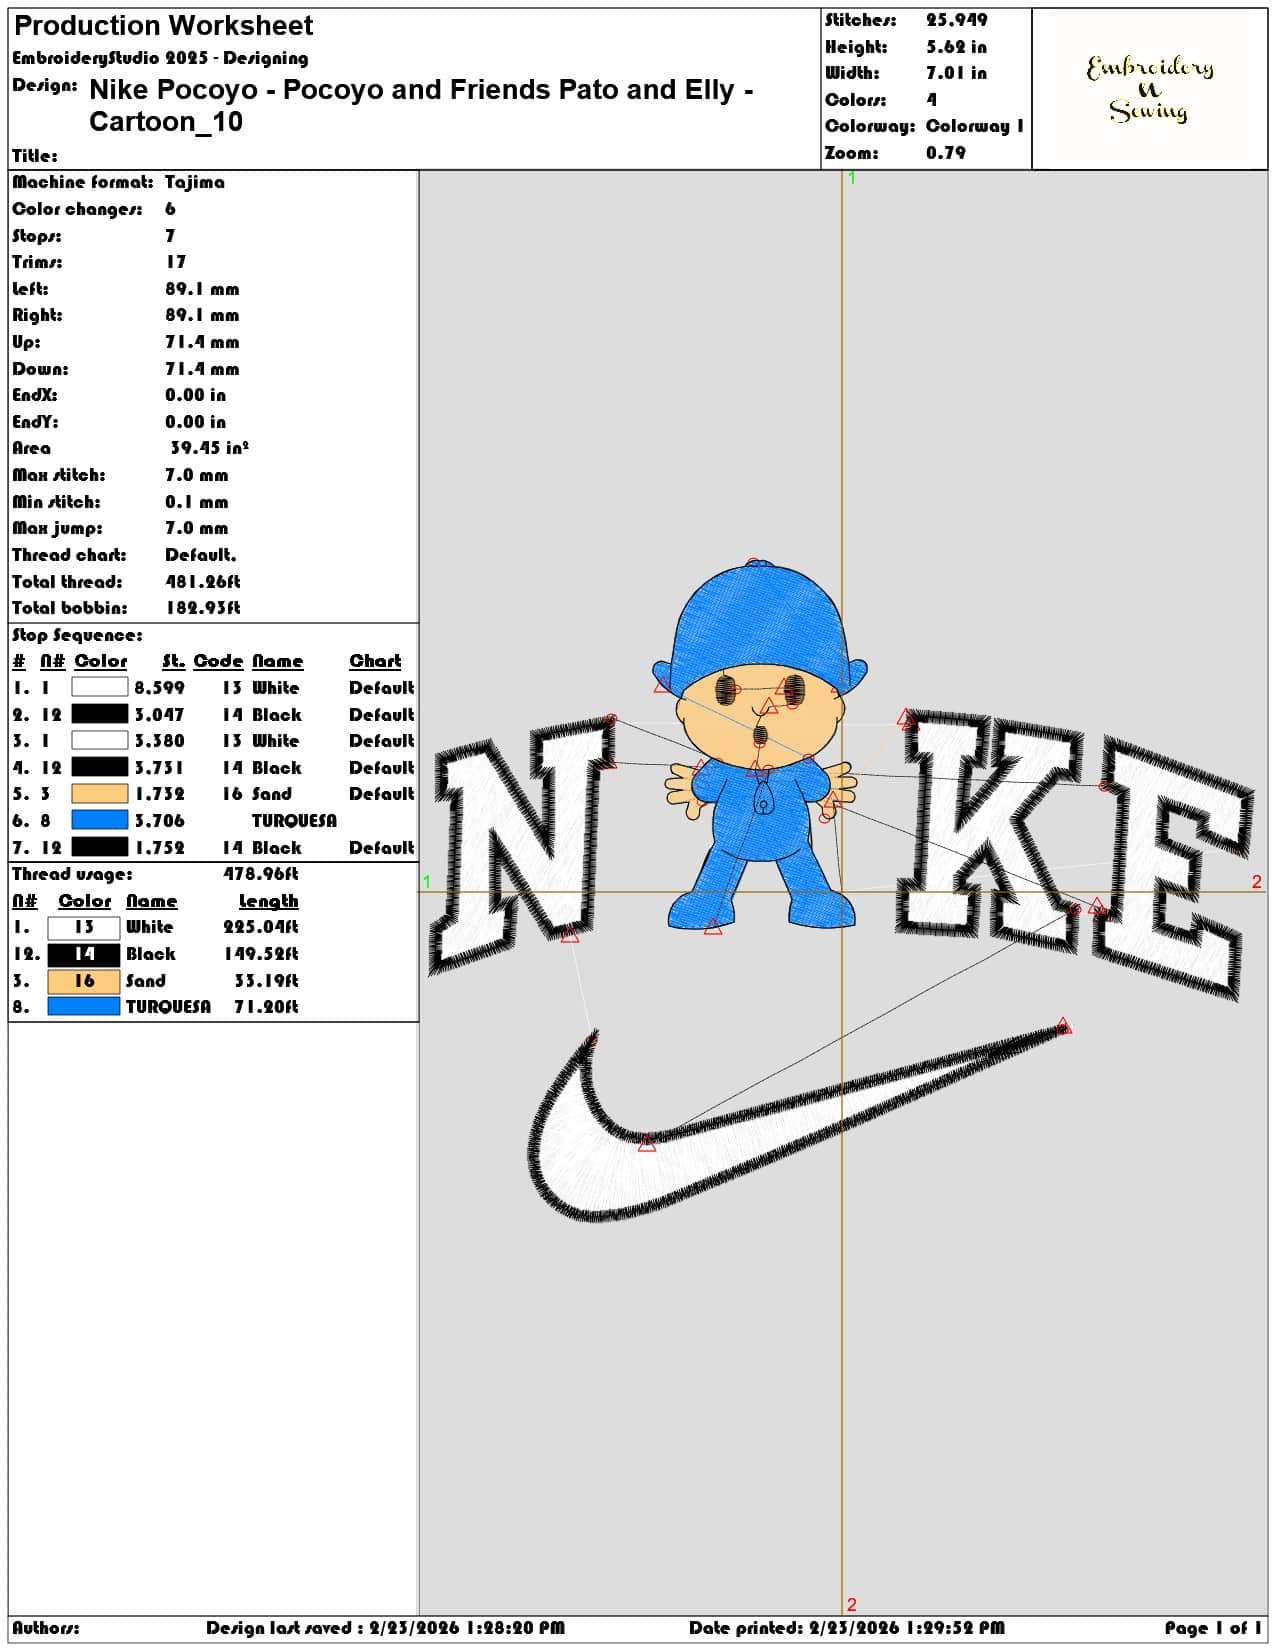
Task: Click the Embroidery N Sewing logo
Action: (x=1149, y=88)
